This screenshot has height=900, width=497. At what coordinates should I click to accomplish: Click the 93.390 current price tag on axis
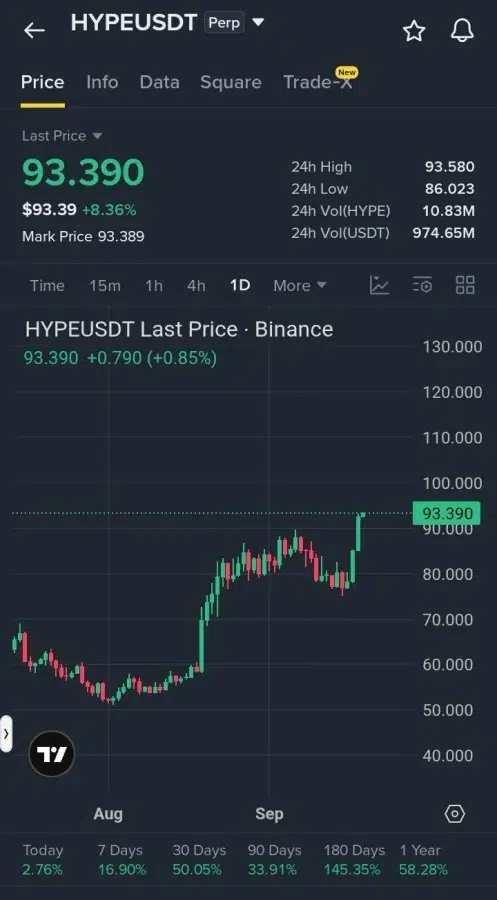[x=446, y=513]
